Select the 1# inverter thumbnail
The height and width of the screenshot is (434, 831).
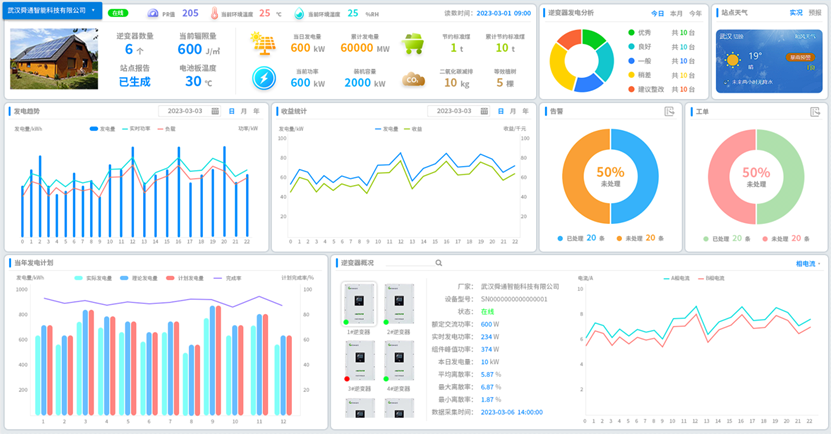357,304
